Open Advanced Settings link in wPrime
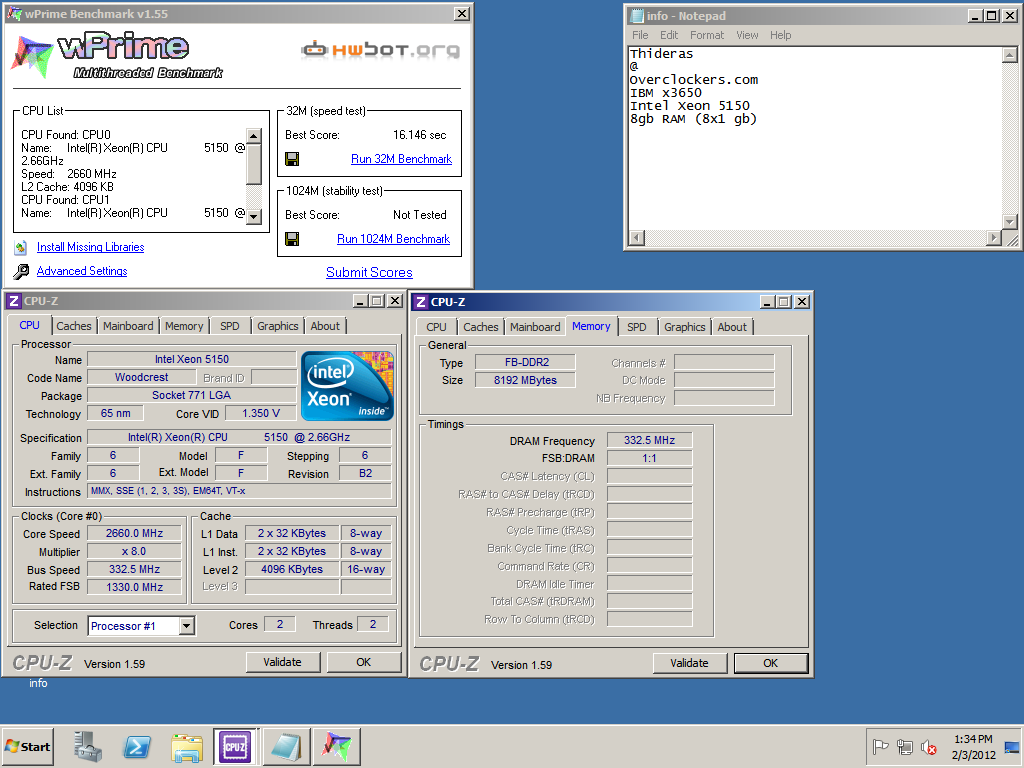 coord(82,271)
